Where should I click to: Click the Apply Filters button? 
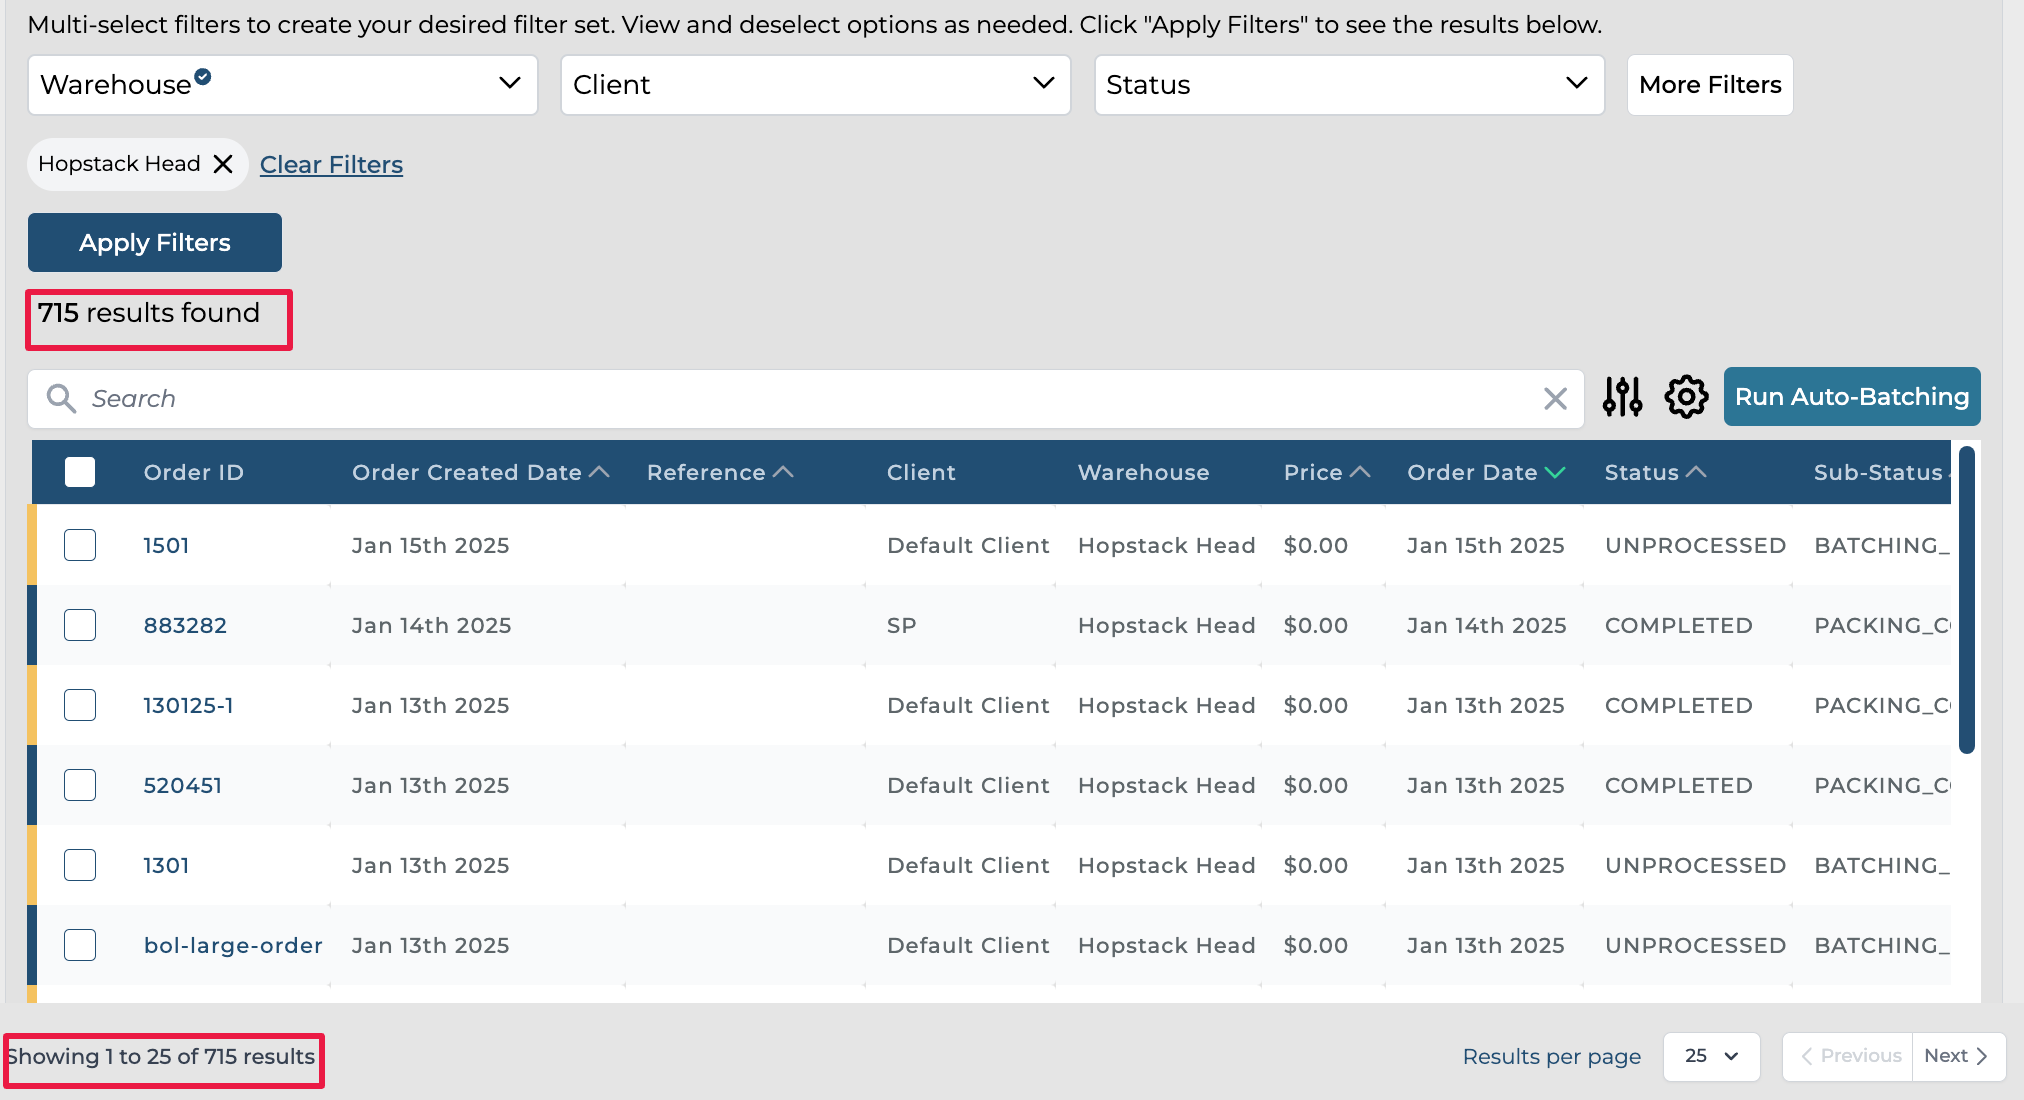155,242
